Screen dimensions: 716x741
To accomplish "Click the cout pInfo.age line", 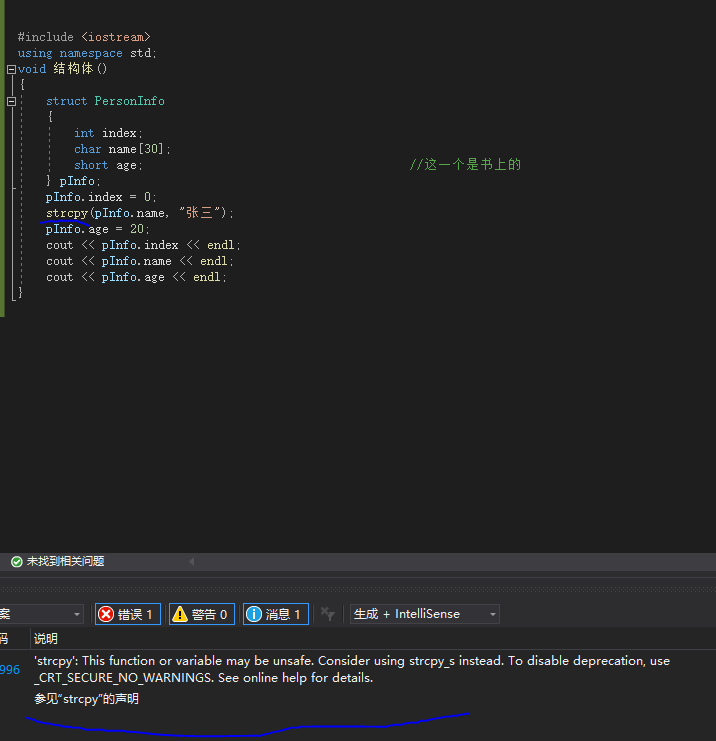I will 136,277.
